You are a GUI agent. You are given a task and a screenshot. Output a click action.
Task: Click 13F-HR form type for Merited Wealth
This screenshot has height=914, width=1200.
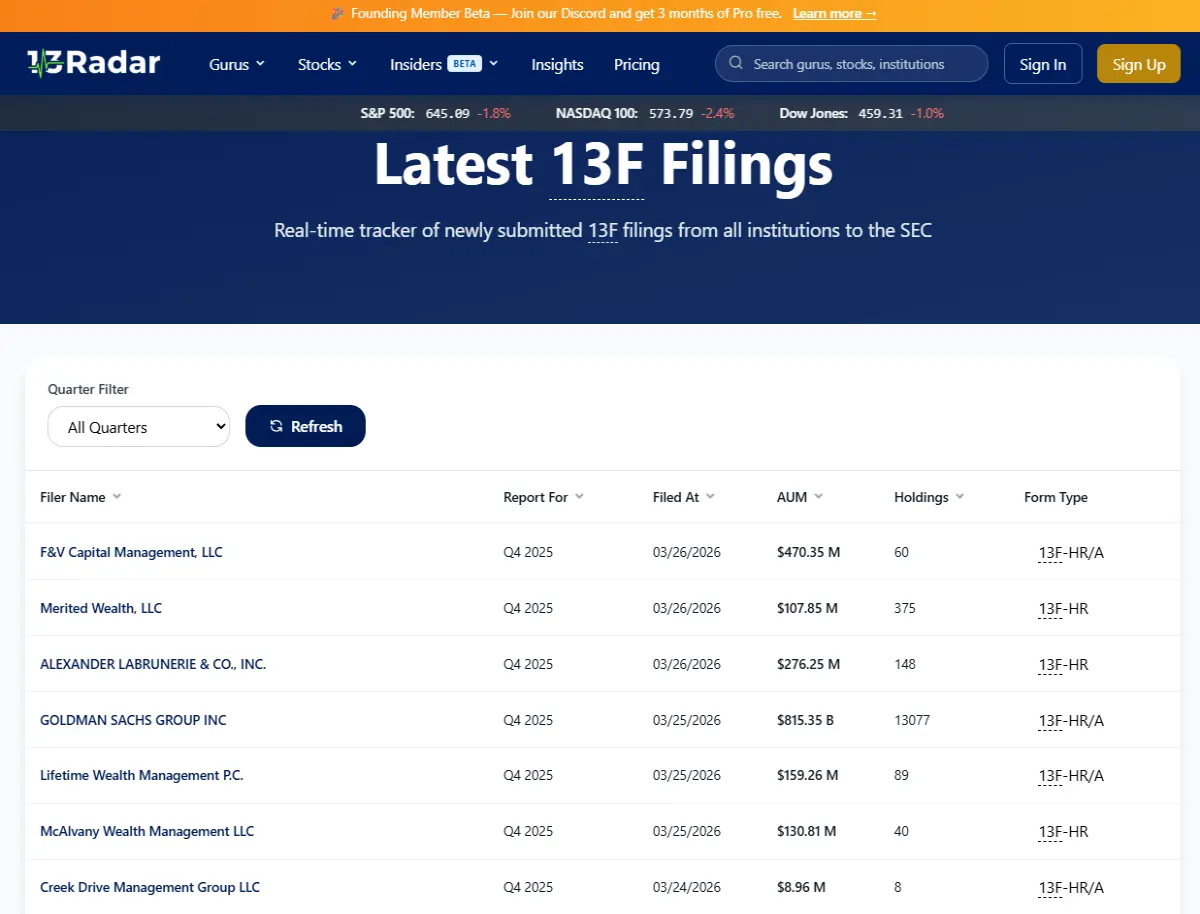click(x=1063, y=608)
